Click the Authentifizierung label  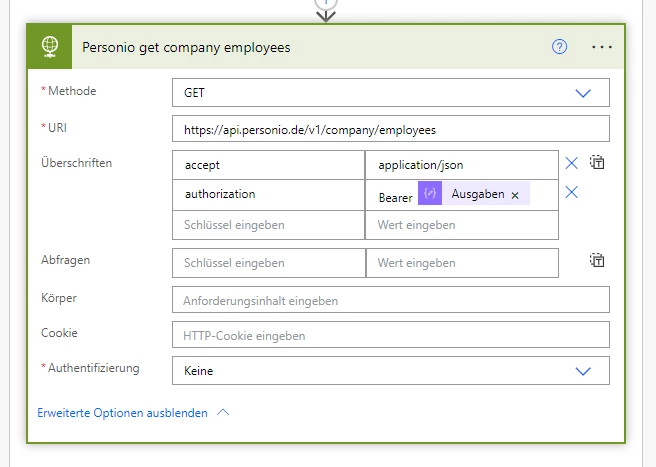[x=93, y=368]
